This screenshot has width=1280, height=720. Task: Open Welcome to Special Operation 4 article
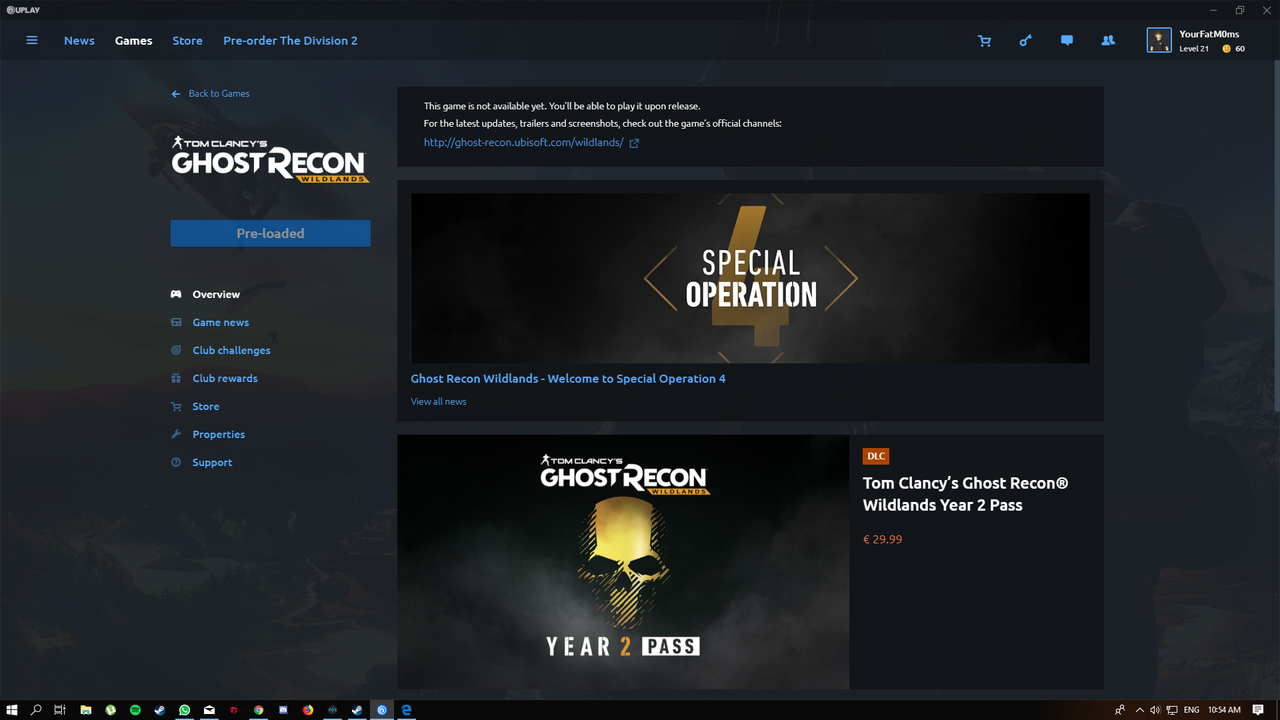[568, 379]
